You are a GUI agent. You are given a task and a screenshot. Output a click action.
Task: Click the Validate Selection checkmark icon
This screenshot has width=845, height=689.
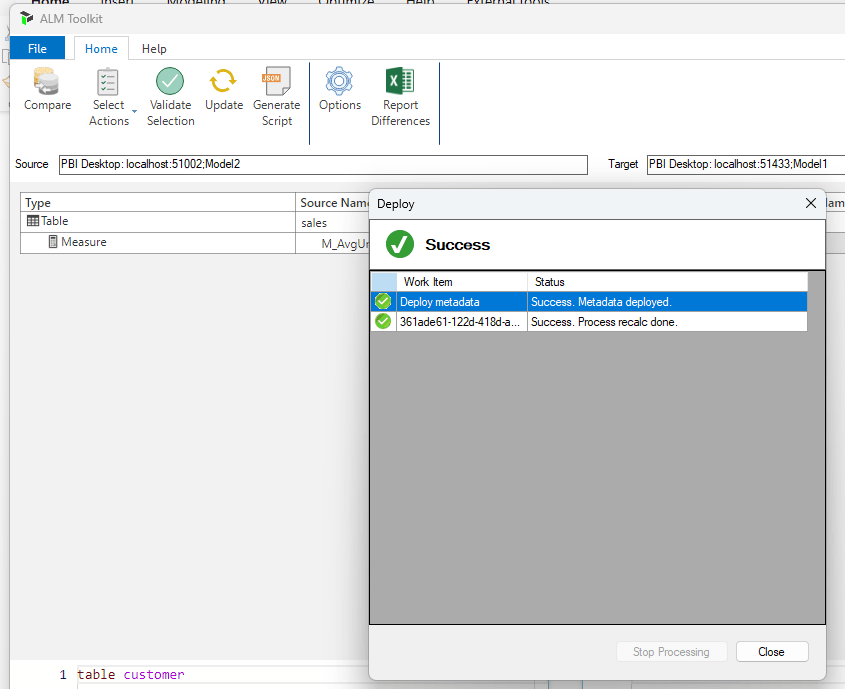point(170,82)
